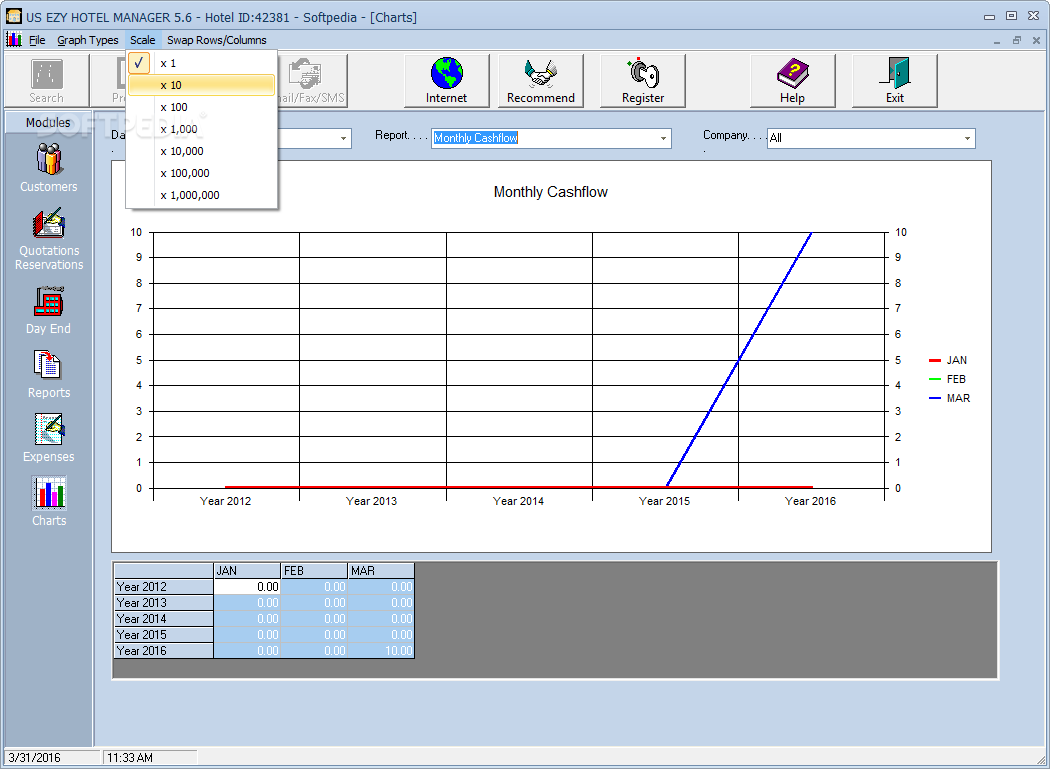The width and height of the screenshot is (1050, 769).
Task: Click the Email/Fax/SMS toolbar button
Action: (313, 81)
